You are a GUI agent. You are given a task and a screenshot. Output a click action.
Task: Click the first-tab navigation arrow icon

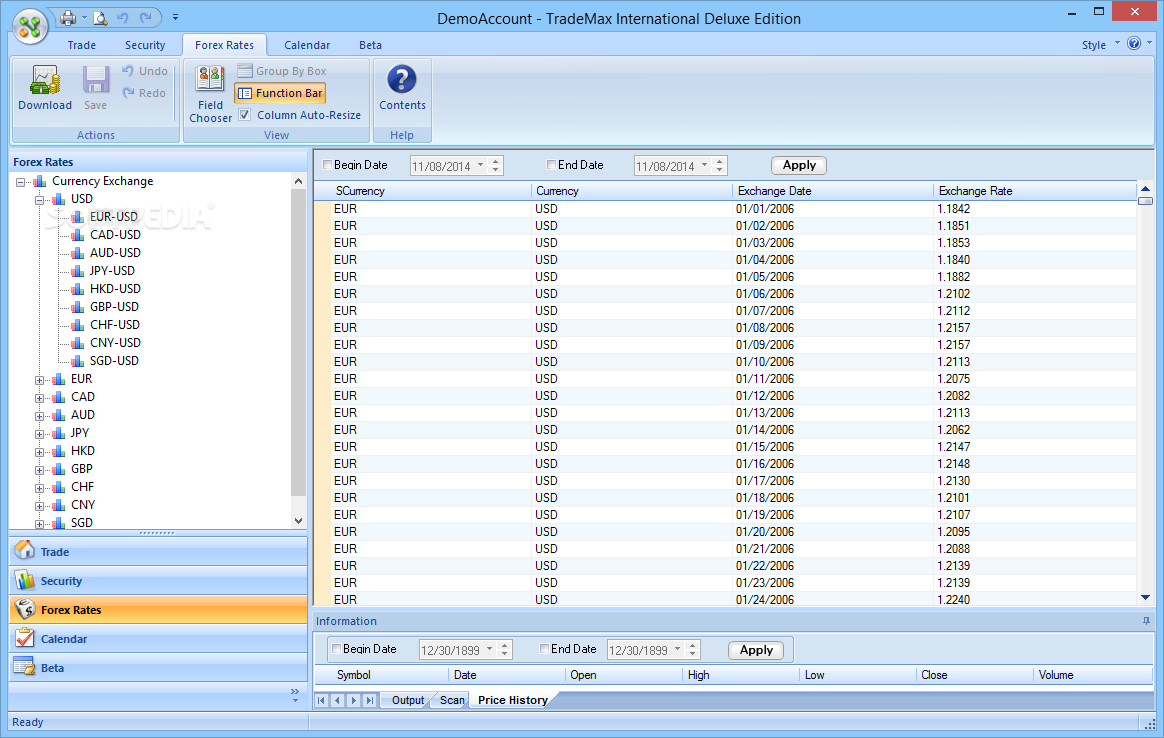[321, 700]
